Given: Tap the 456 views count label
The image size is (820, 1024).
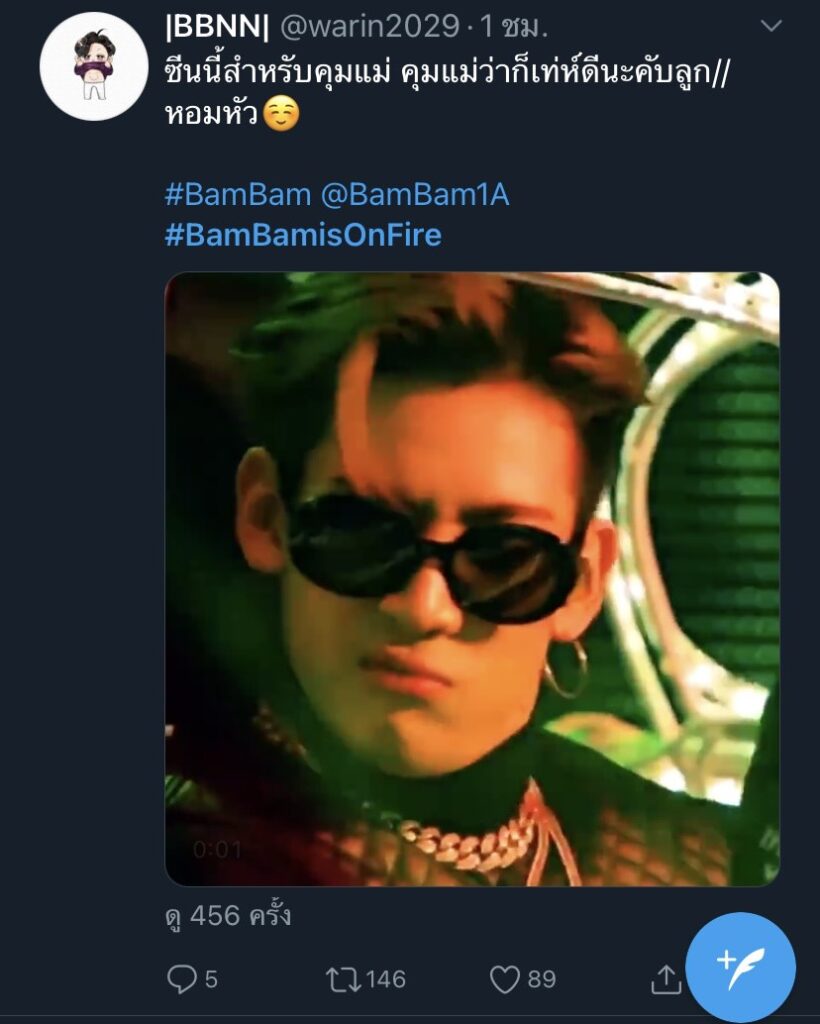Looking at the screenshot, I should tap(228, 915).
